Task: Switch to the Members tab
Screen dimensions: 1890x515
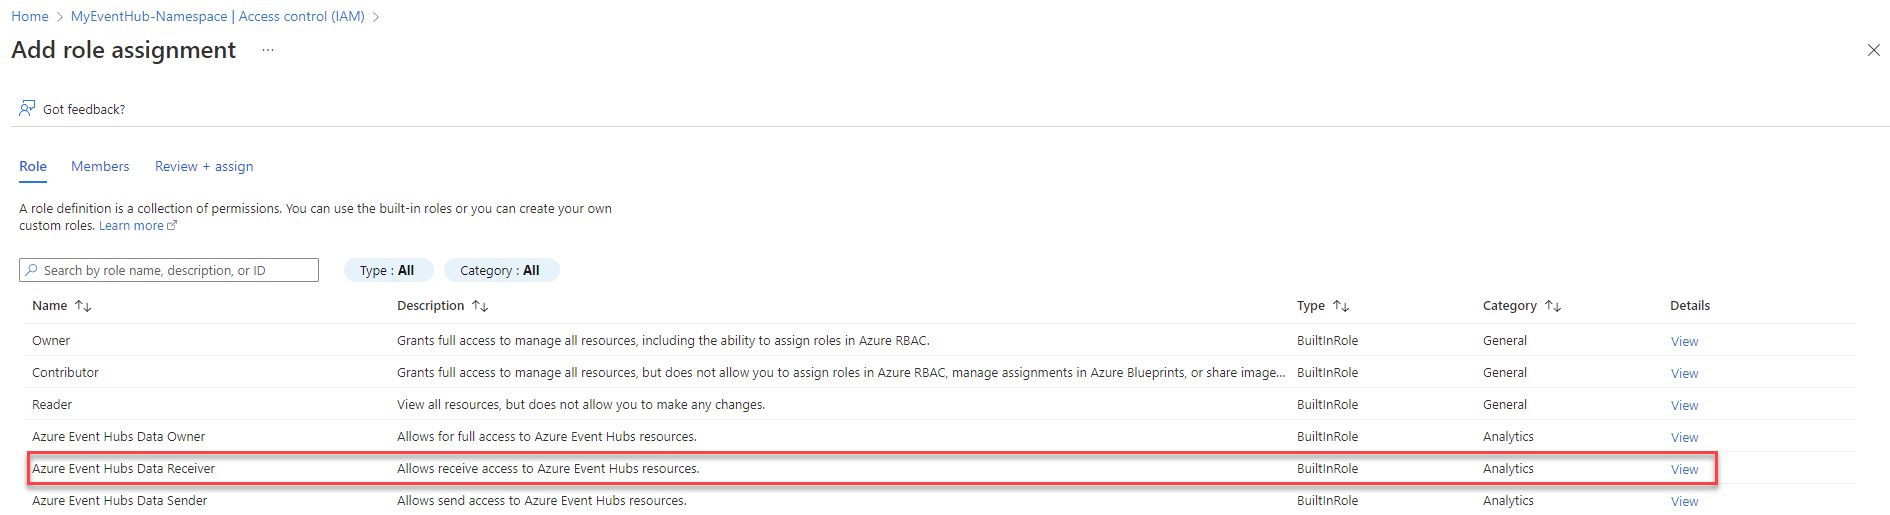Action: tap(100, 166)
